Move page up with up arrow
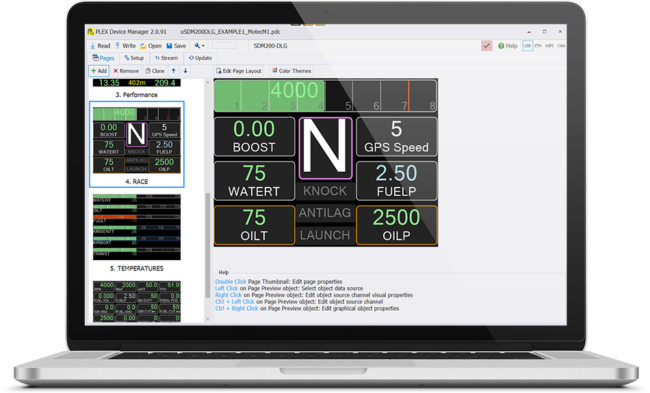Screen dimensions: 650x393 [x=174, y=71]
